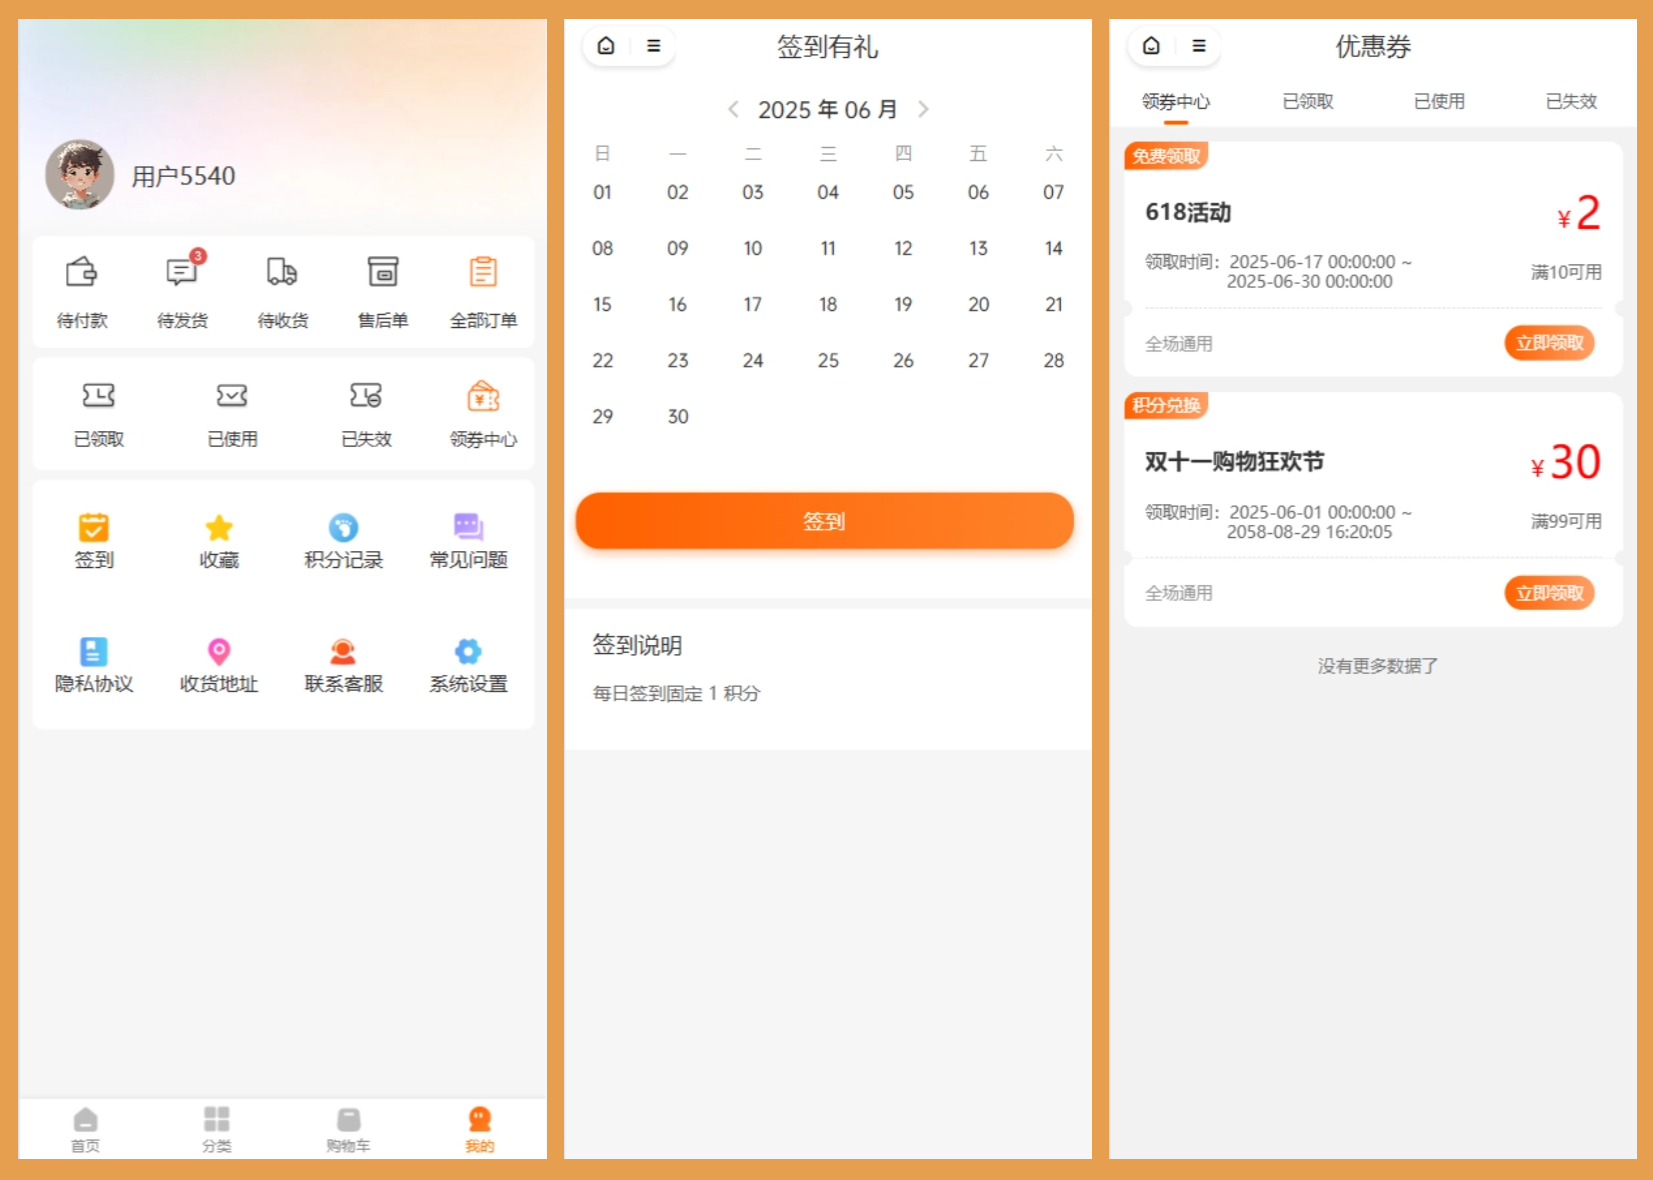This screenshot has width=1653, height=1180.
Task: Go to previous month in calendar
Action: [x=733, y=109]
